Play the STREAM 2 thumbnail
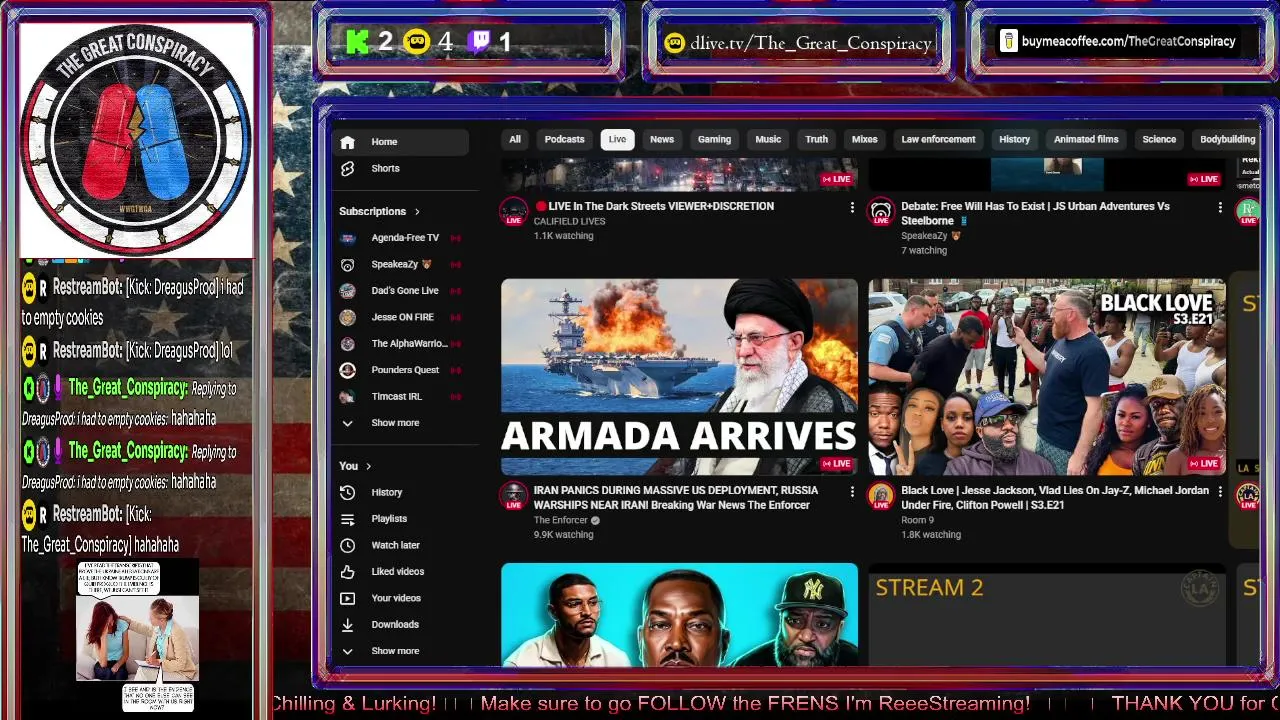 [1047, 614]
